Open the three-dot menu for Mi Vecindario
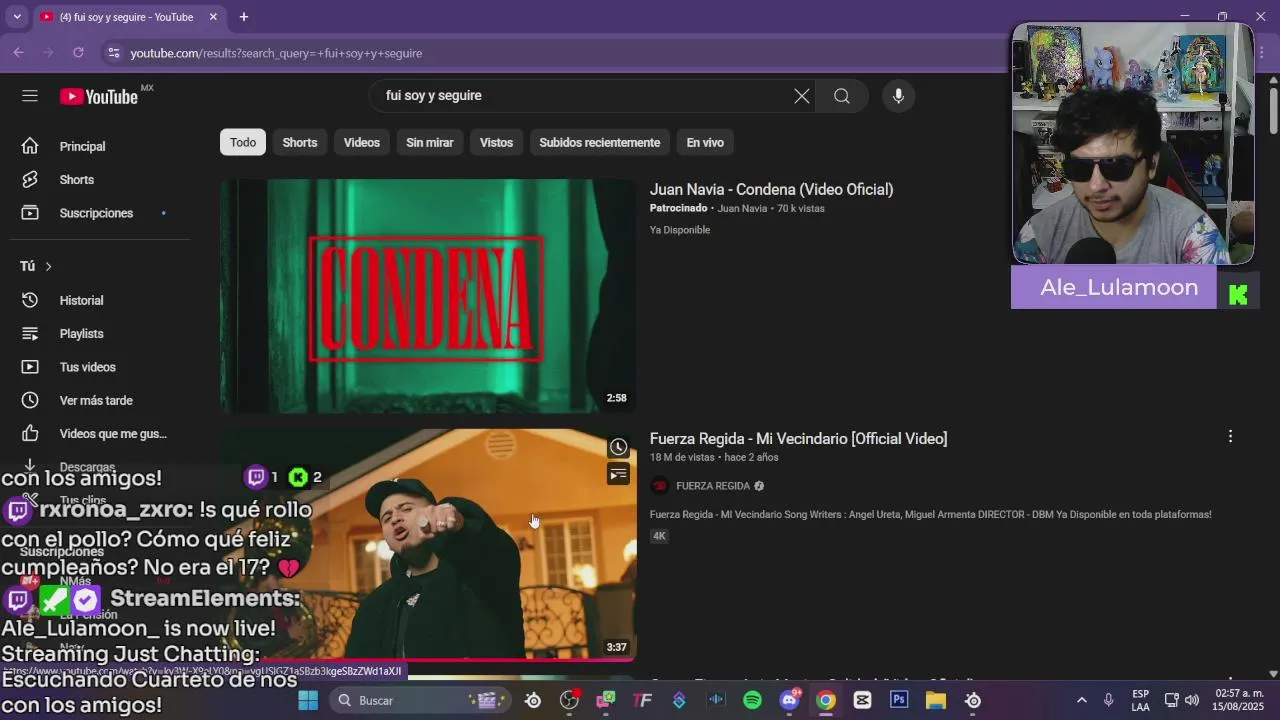The width and height of the screenshot is (1280, 720). tap(1230, 436)
